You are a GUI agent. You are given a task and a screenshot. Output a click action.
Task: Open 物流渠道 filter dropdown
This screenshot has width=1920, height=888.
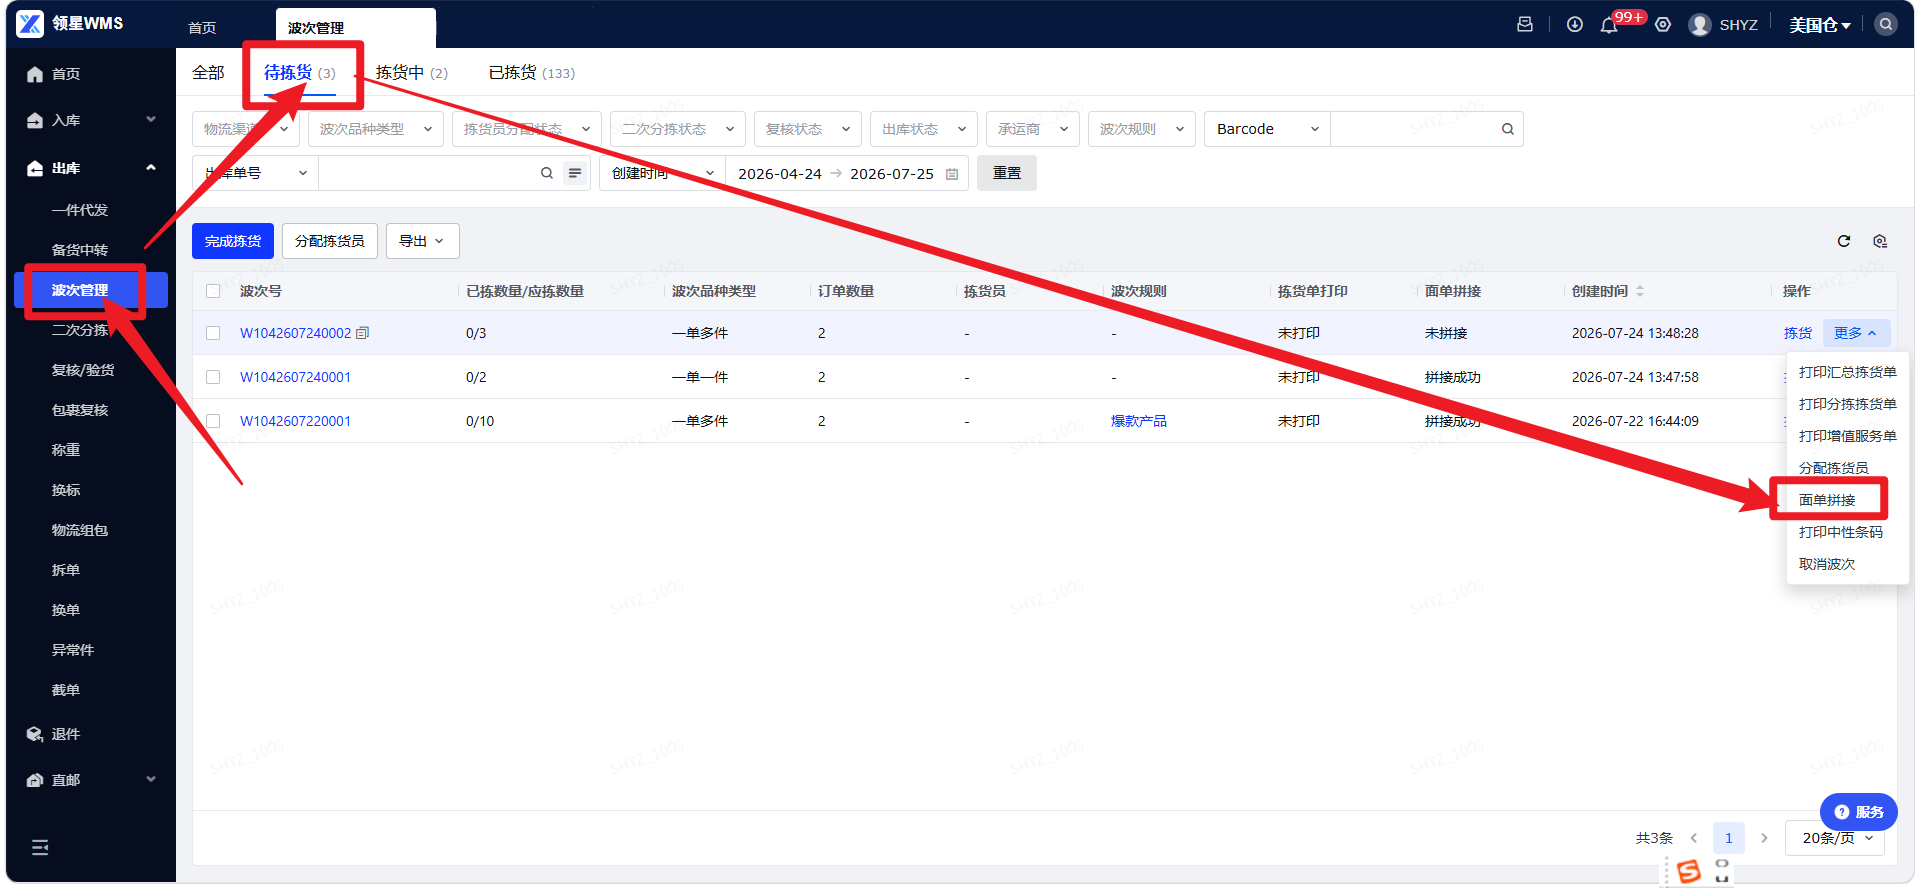click(246, 129)
